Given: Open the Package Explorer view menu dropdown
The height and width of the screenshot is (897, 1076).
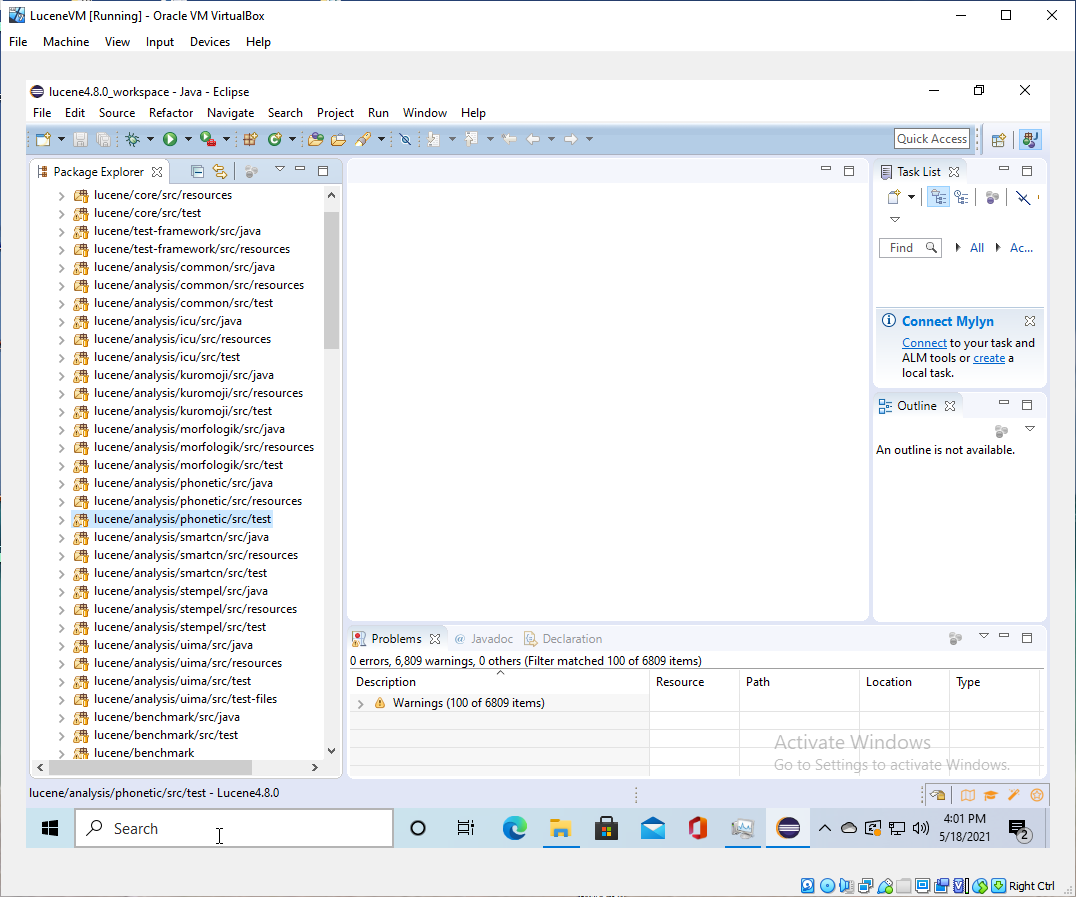Looking at the screenshot, I should tap(280, 169).
